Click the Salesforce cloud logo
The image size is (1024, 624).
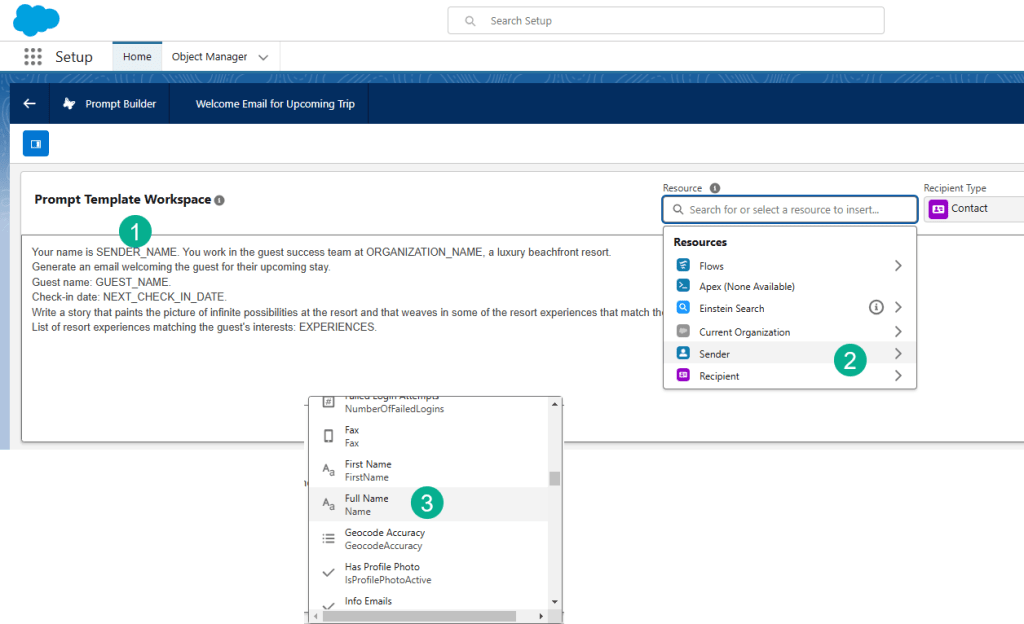[36, 20]
